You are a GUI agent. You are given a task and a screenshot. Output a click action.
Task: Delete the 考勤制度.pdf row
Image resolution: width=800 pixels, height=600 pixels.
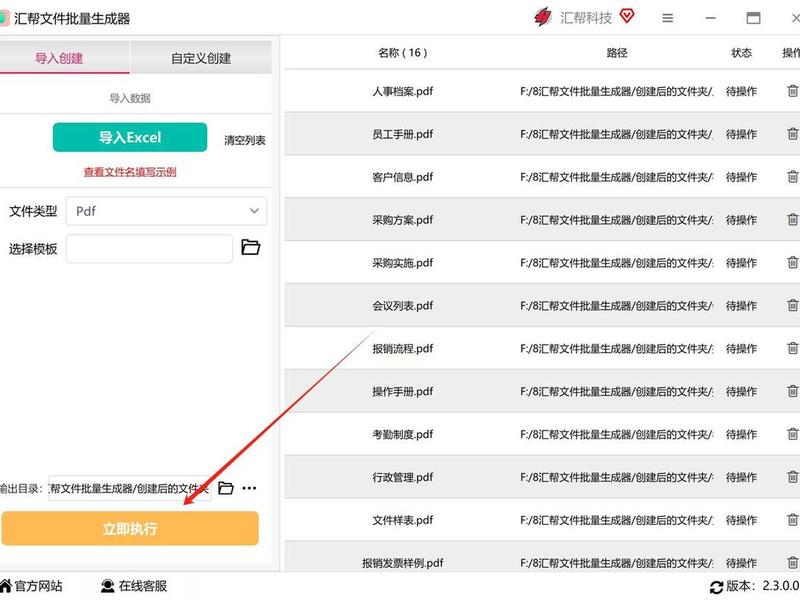coord(792,434)
